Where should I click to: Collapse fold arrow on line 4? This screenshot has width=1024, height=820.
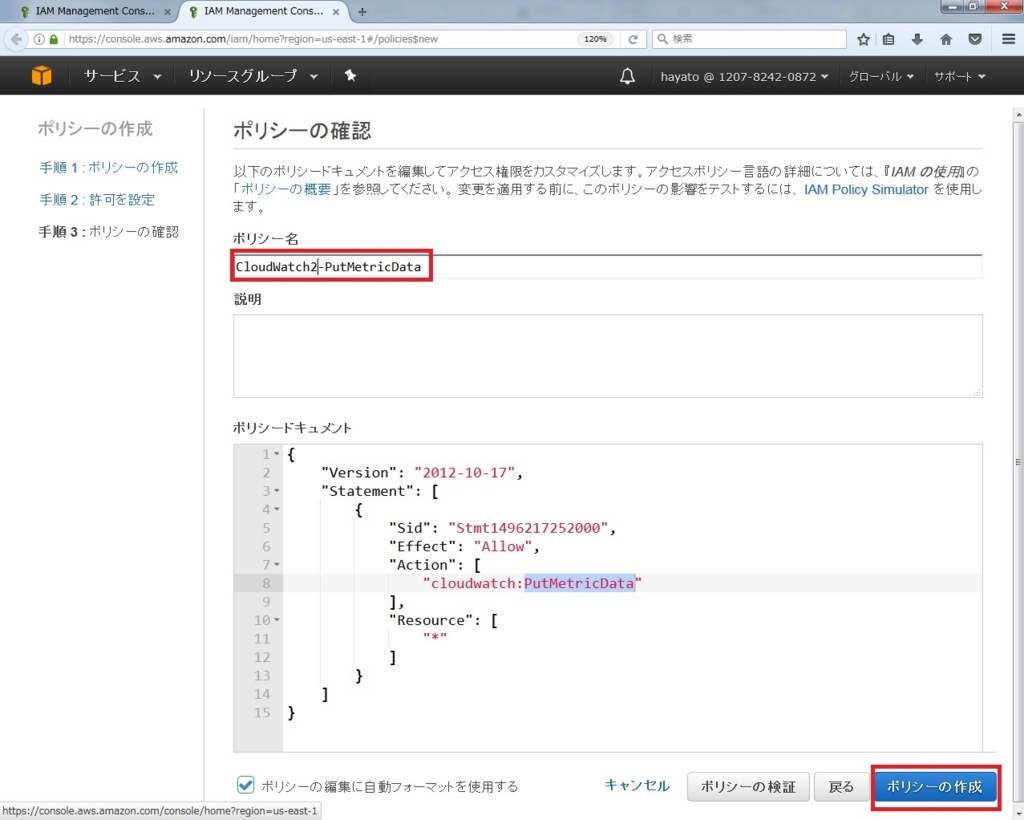tap(277, 509)
